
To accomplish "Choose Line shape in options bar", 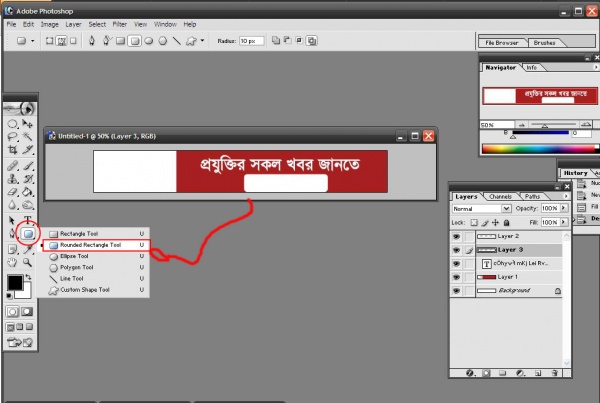I will [x=176, y=41].
